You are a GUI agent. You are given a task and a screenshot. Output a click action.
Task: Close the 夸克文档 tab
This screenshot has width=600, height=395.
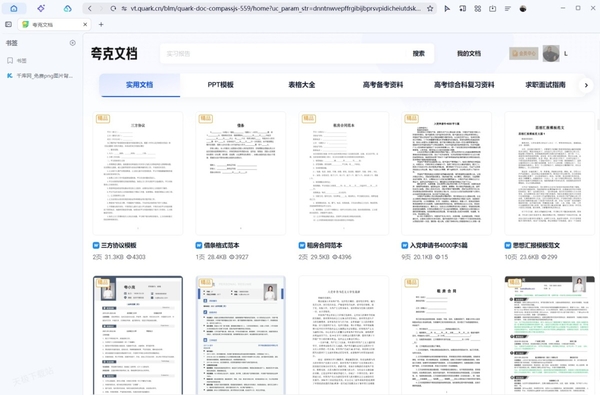coord(85,24)
